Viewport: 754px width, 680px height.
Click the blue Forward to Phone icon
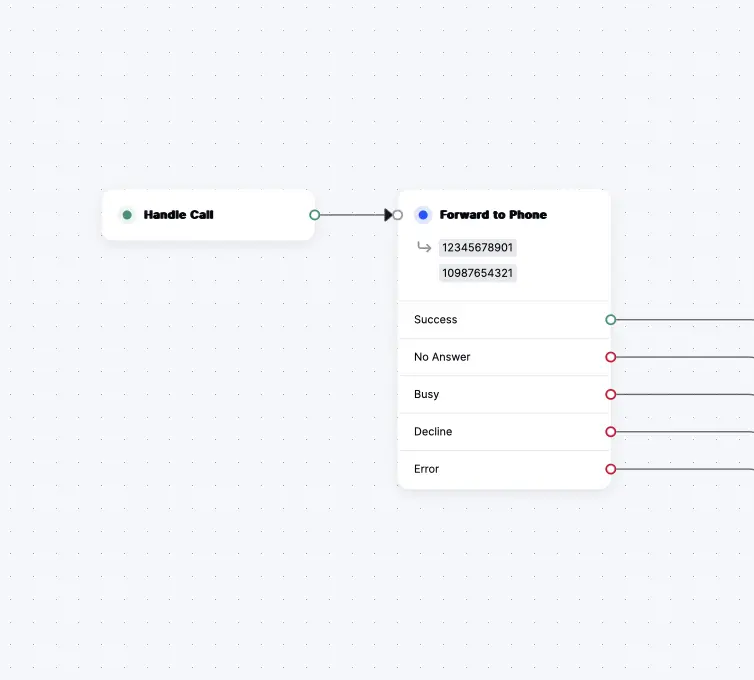[423, 215]
